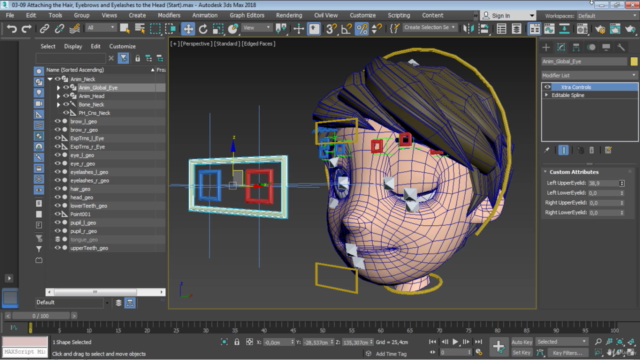Expand Editable Spline in modifier stack
Screen dimensions: 640x360
(547, 95)
